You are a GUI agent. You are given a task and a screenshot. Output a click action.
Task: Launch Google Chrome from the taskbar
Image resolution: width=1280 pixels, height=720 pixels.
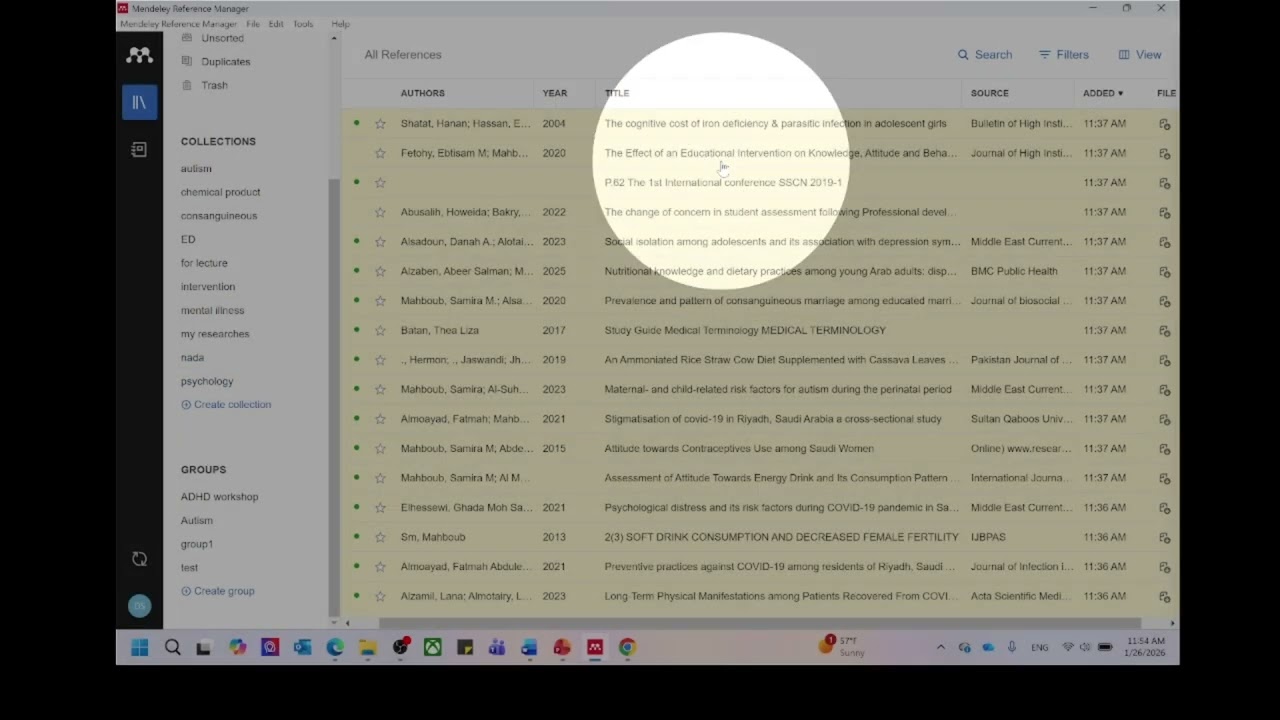(x=627, y=648)
